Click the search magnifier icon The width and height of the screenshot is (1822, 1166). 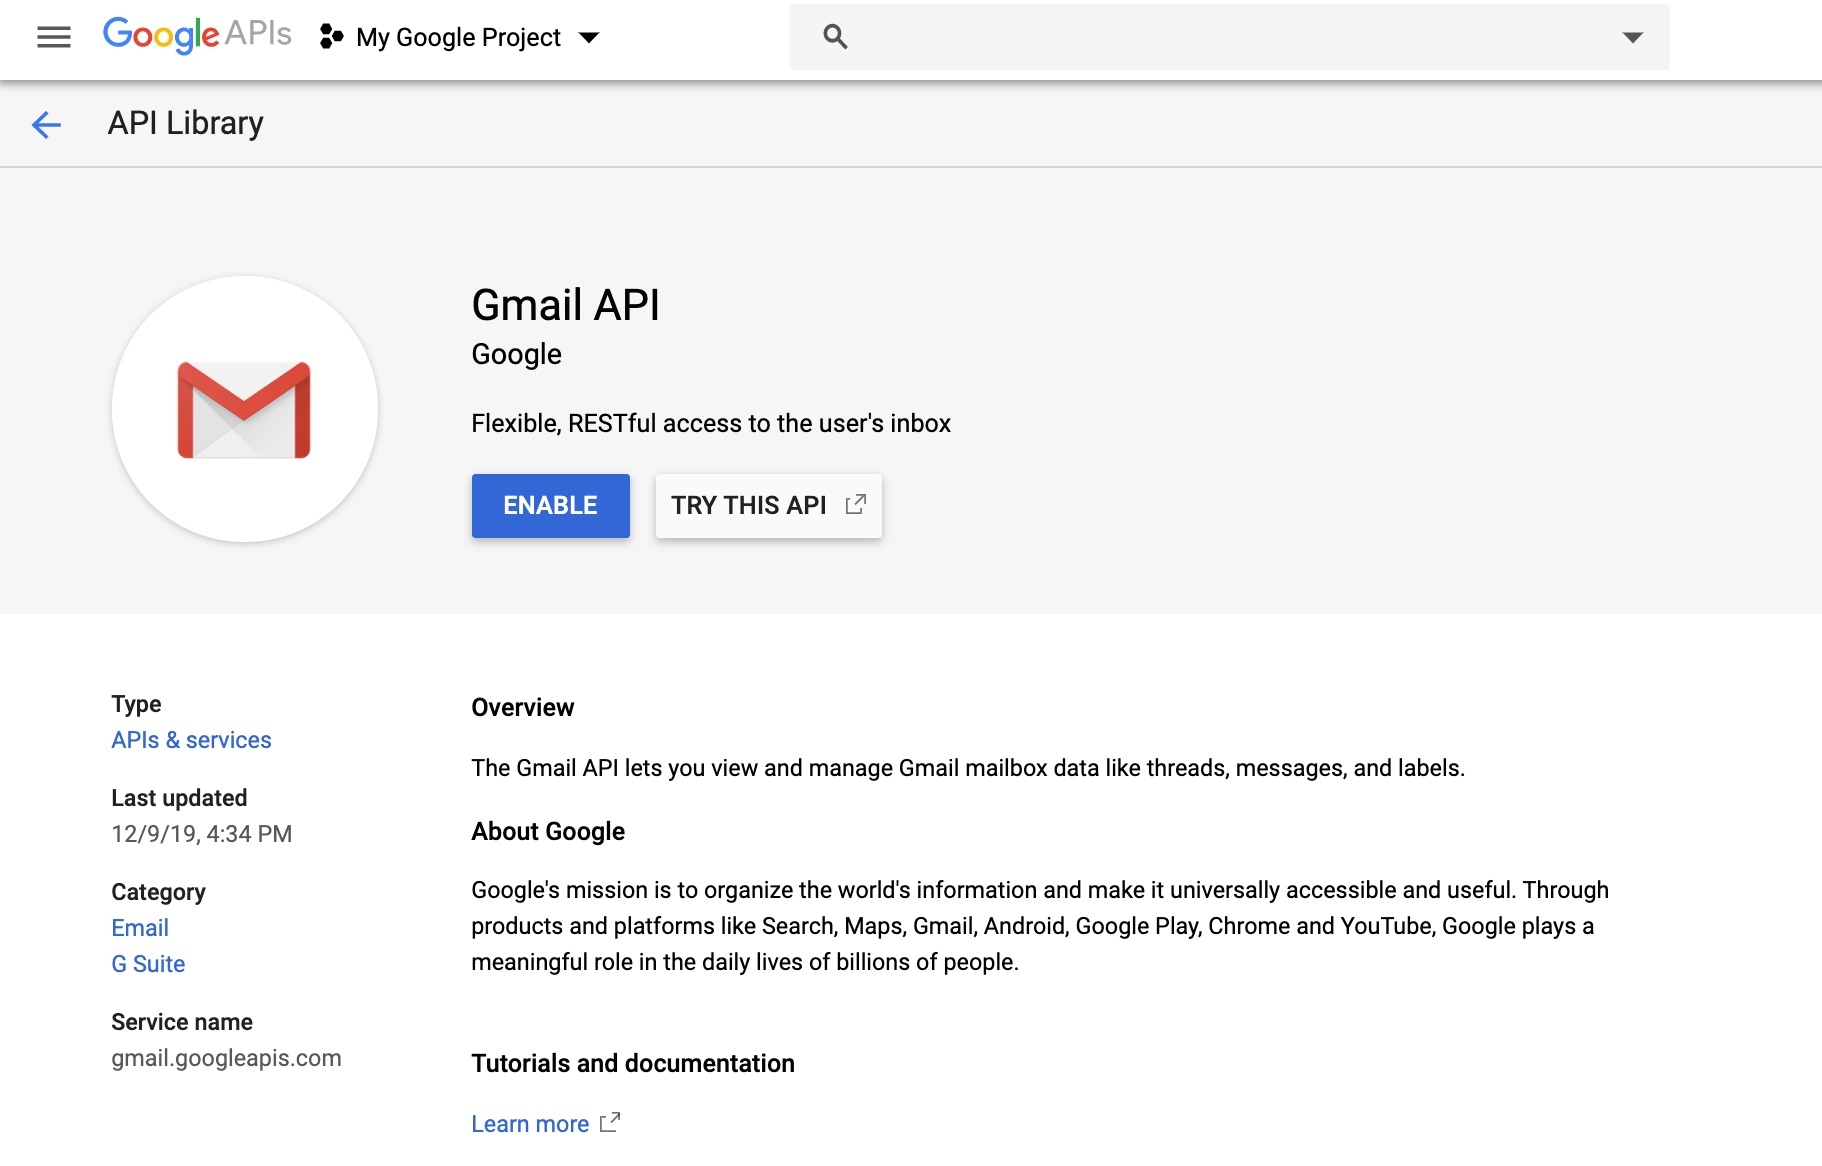click(x=835, y=37)
